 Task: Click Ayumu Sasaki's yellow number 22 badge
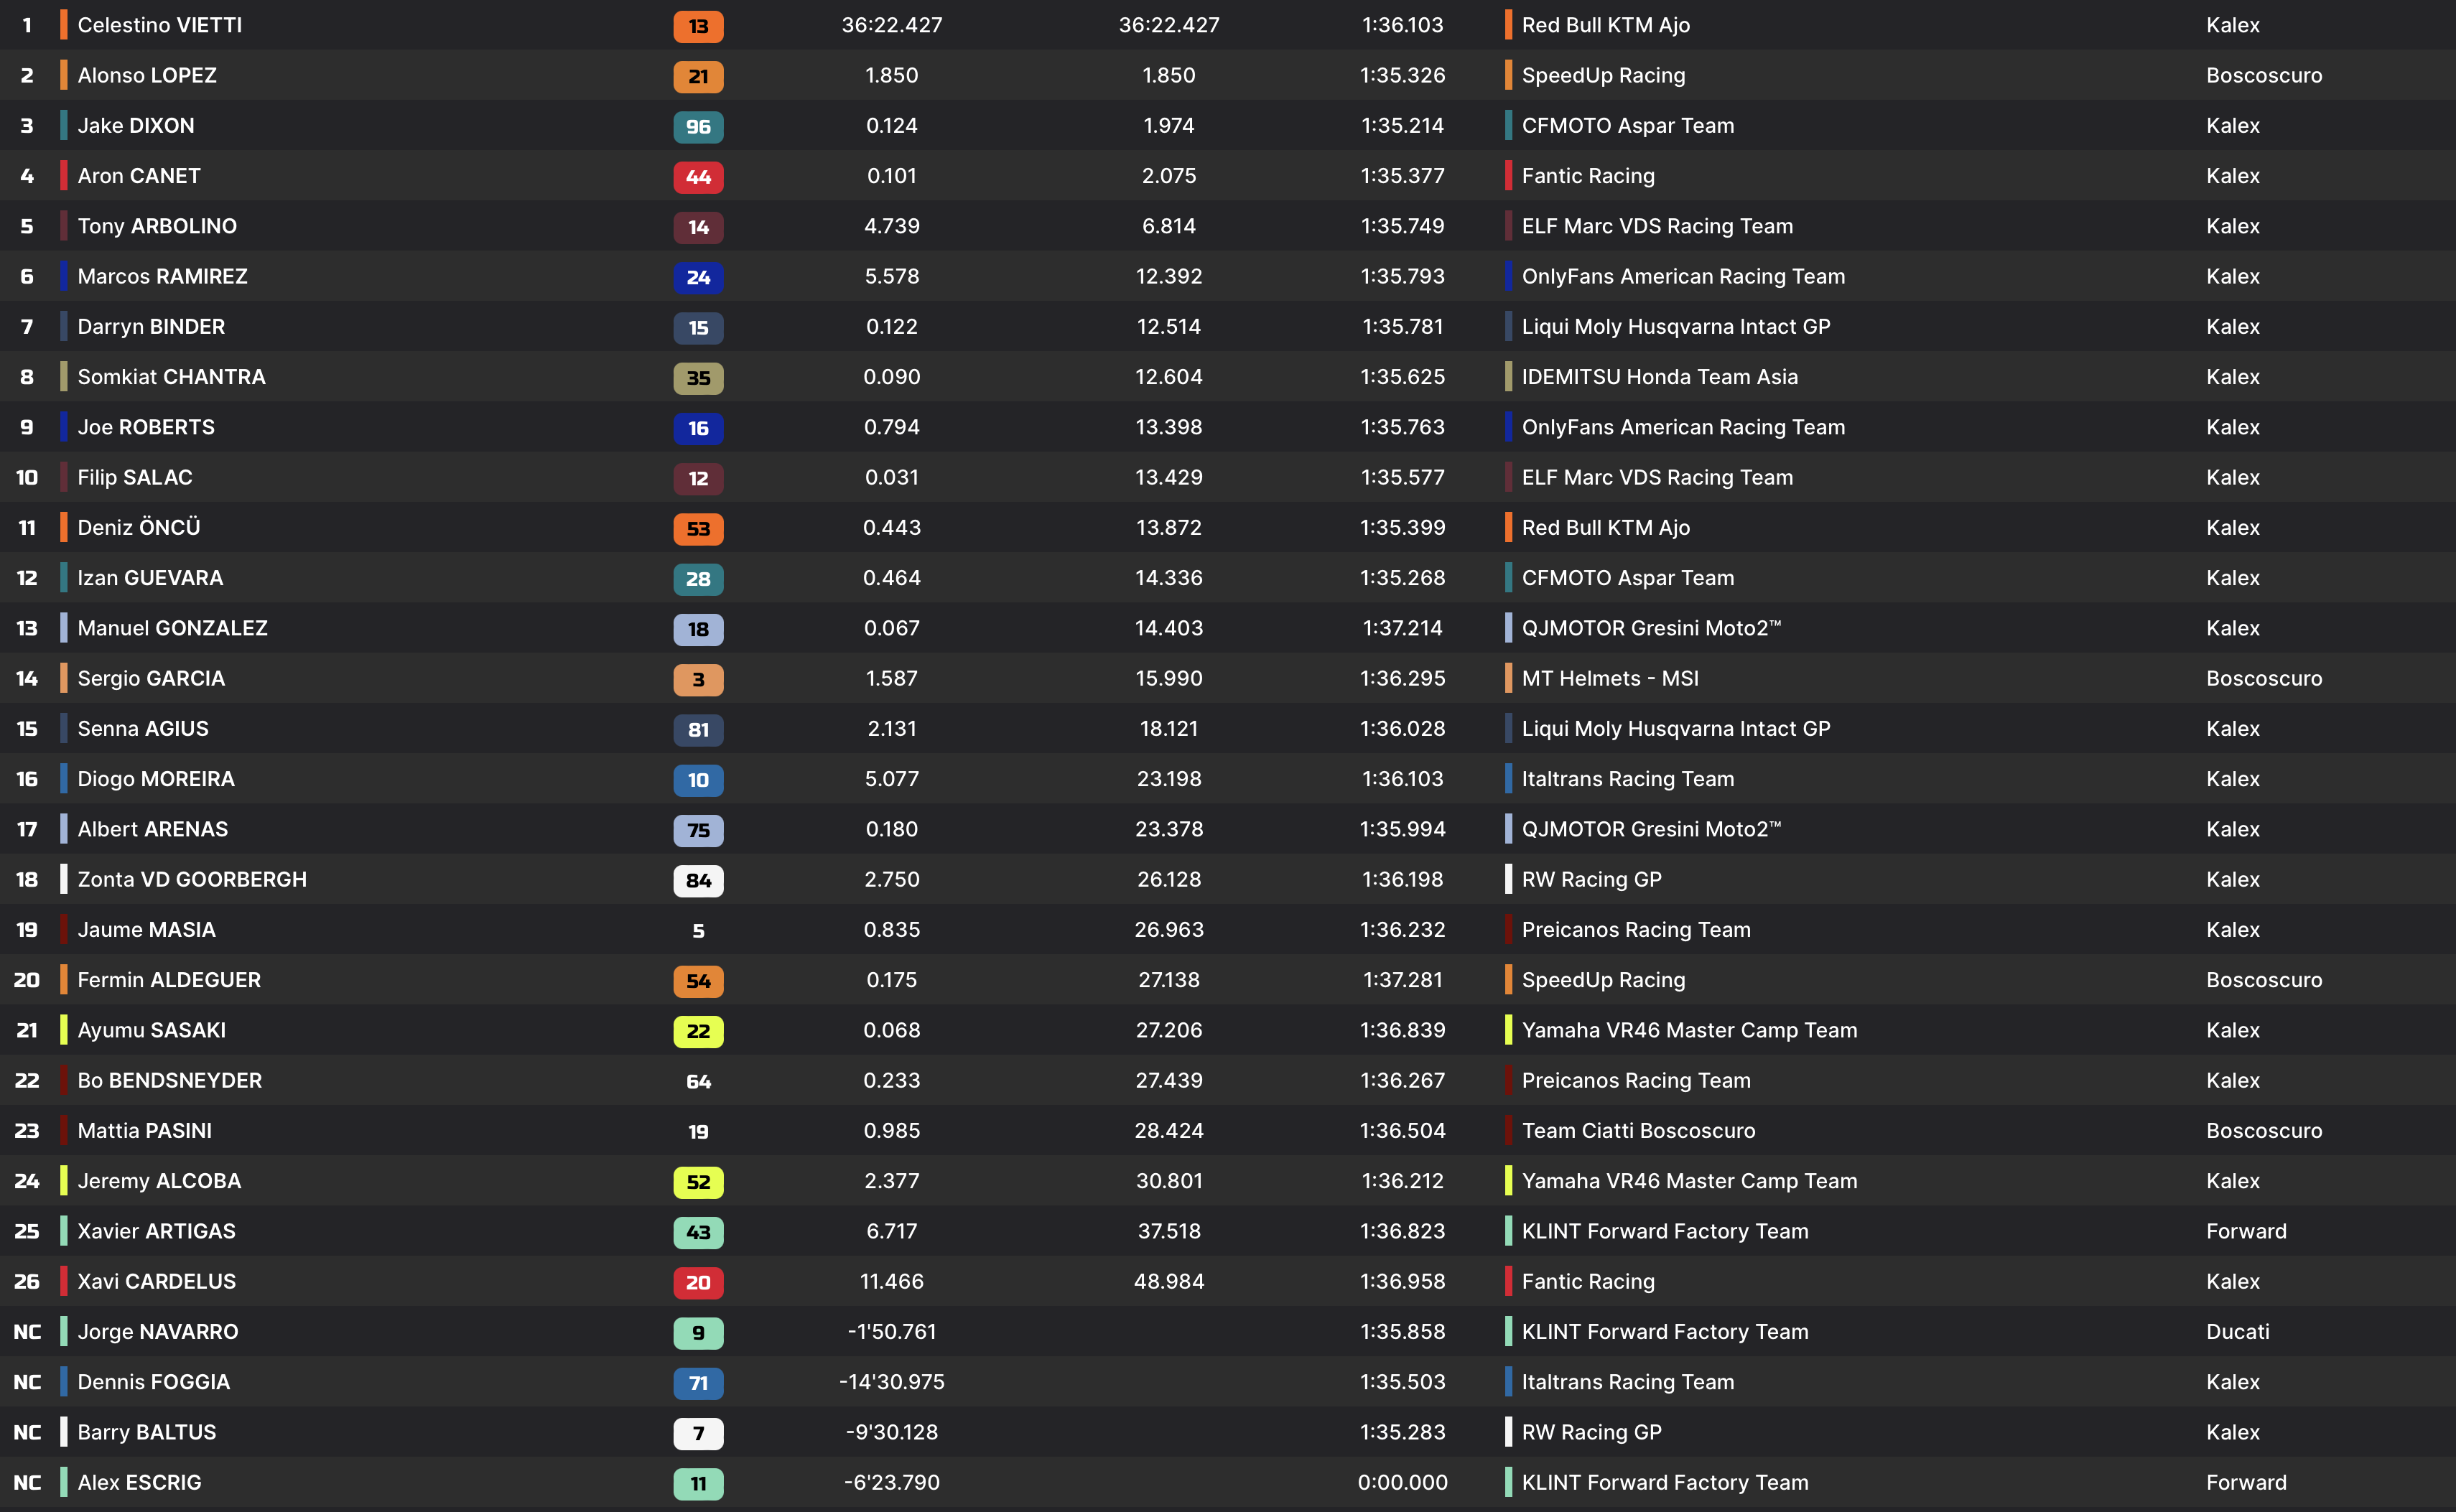coord(698,1031)
